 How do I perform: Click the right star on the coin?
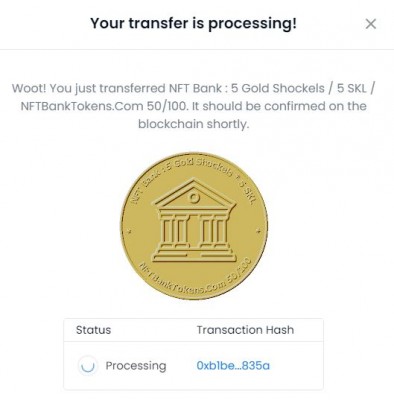click(258, 231)
